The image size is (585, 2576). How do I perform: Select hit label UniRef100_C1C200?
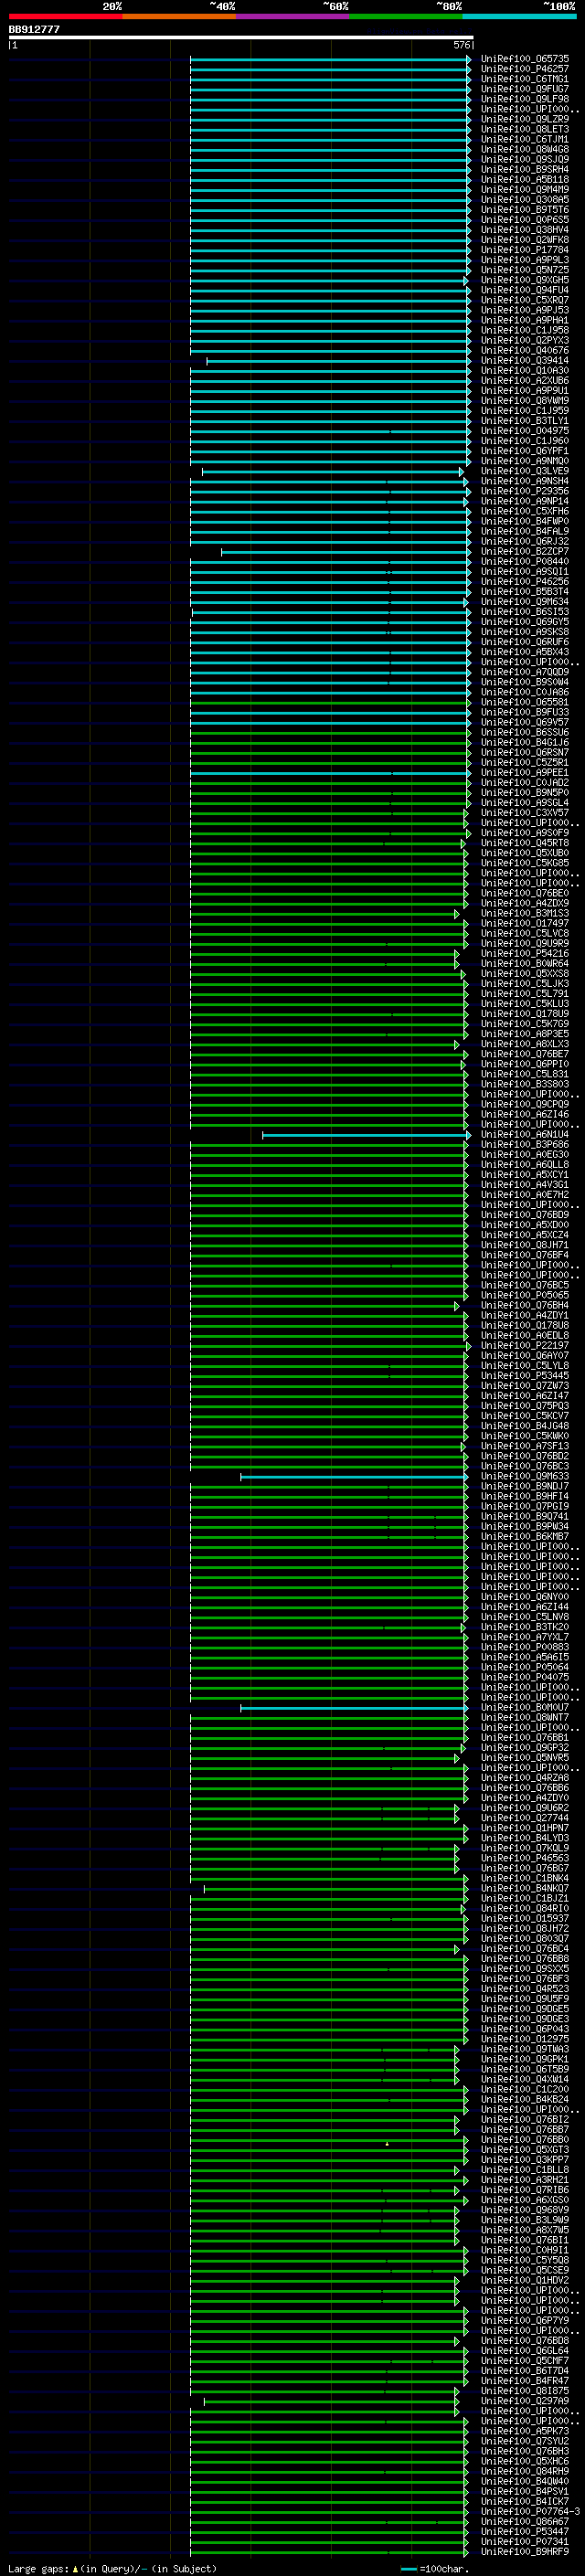coord(525,2090)
